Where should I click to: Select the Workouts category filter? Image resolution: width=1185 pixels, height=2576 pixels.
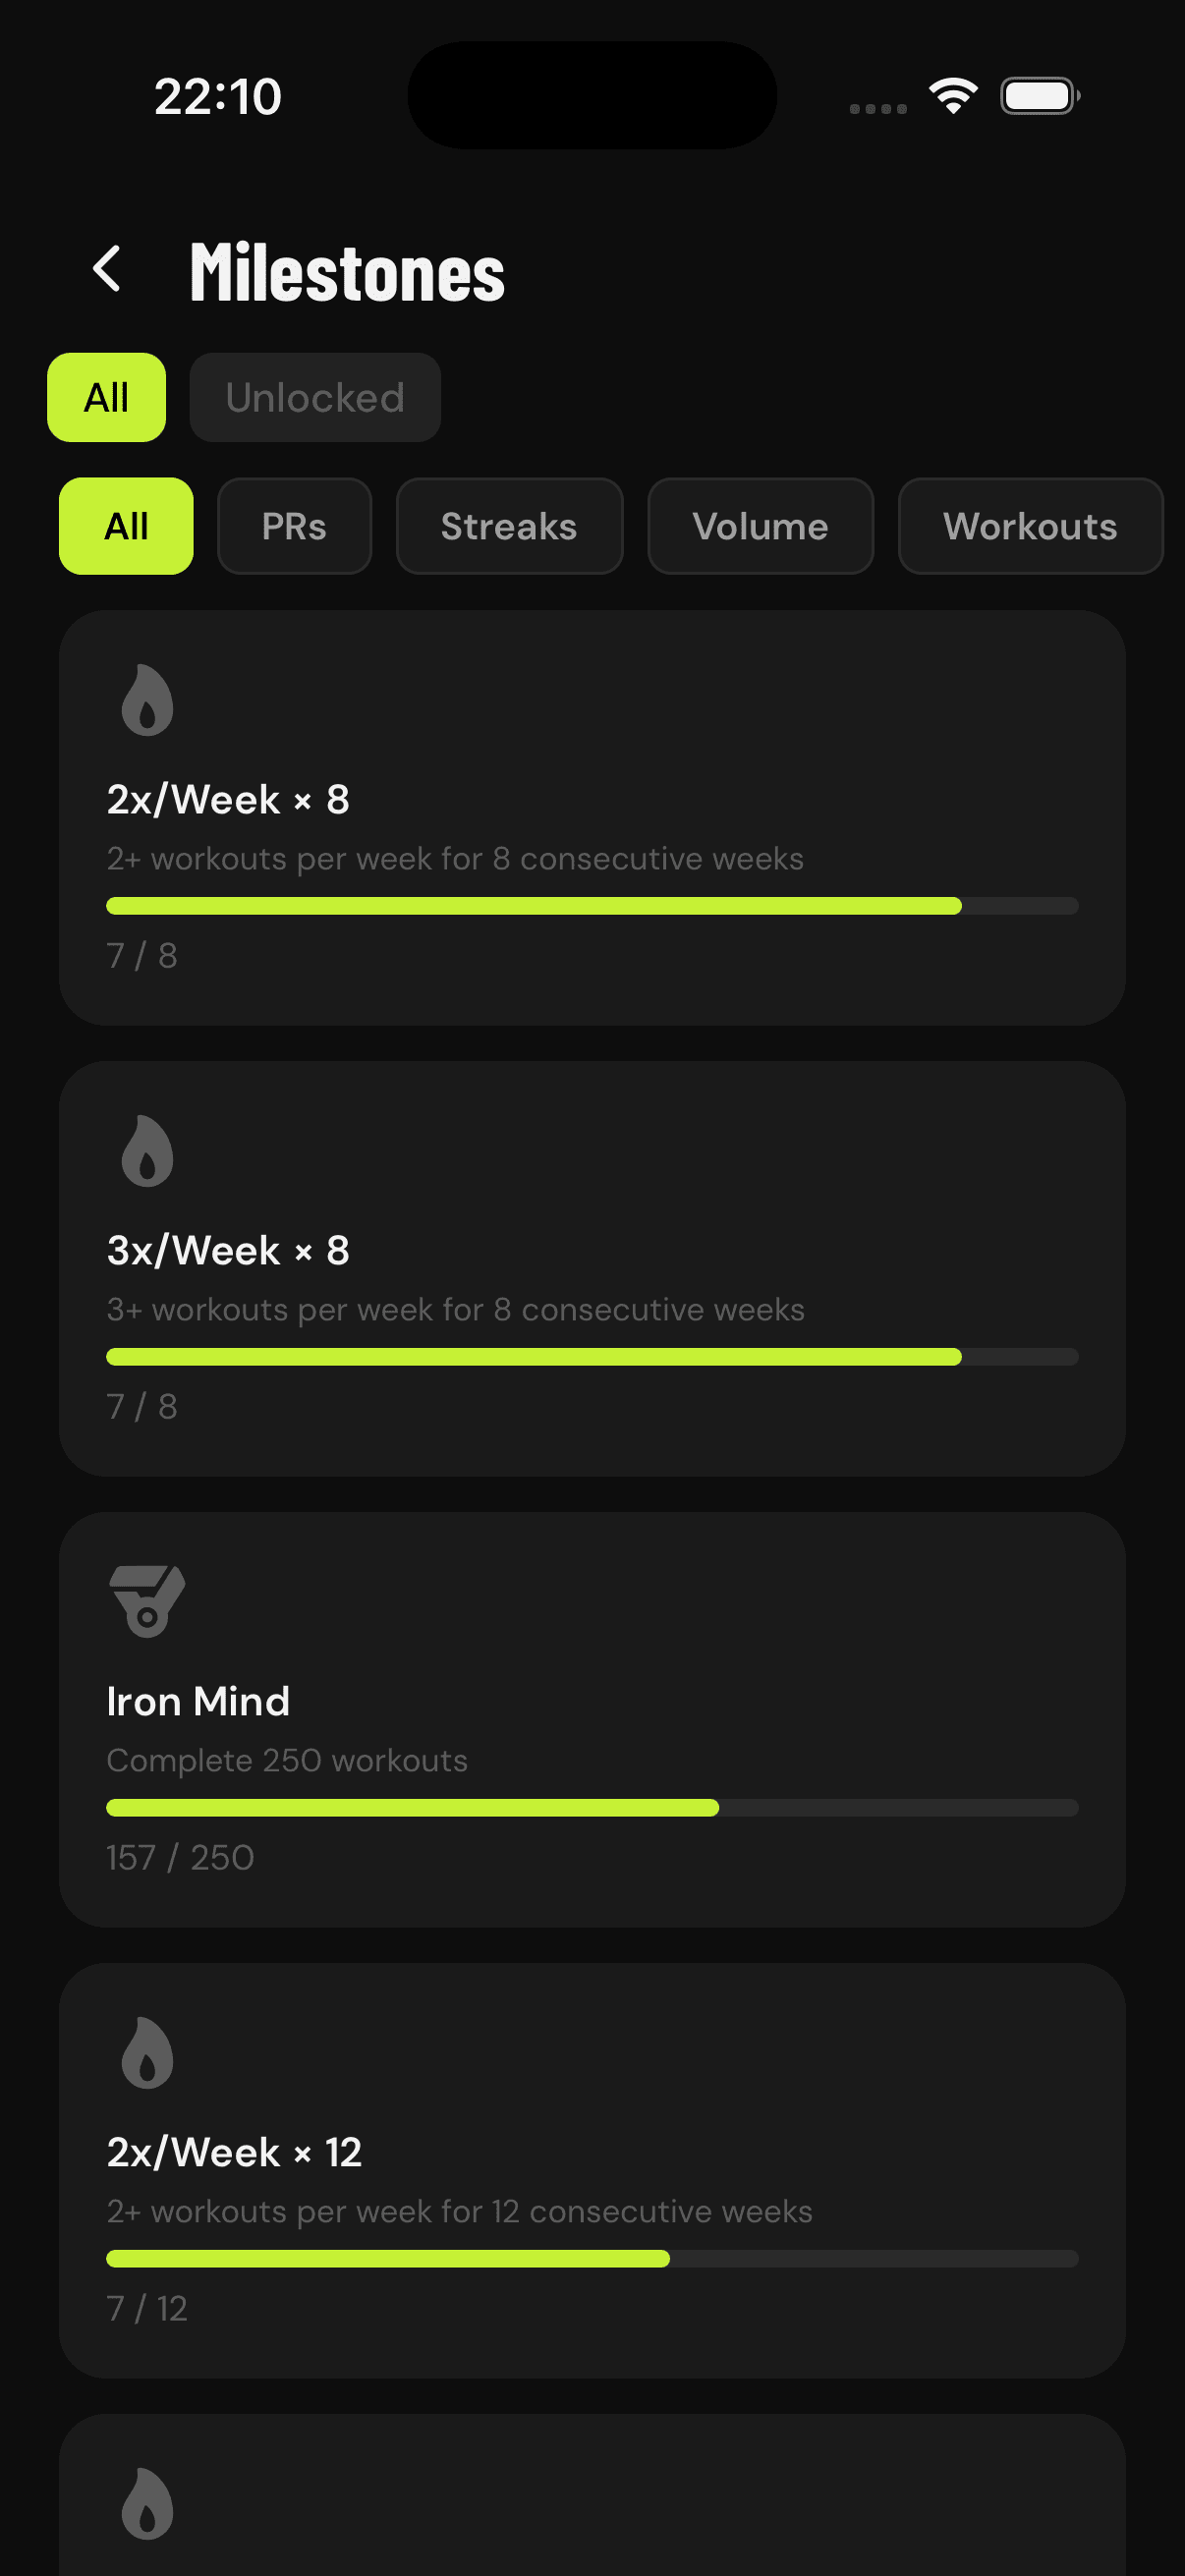click(x=1030, y=526)
